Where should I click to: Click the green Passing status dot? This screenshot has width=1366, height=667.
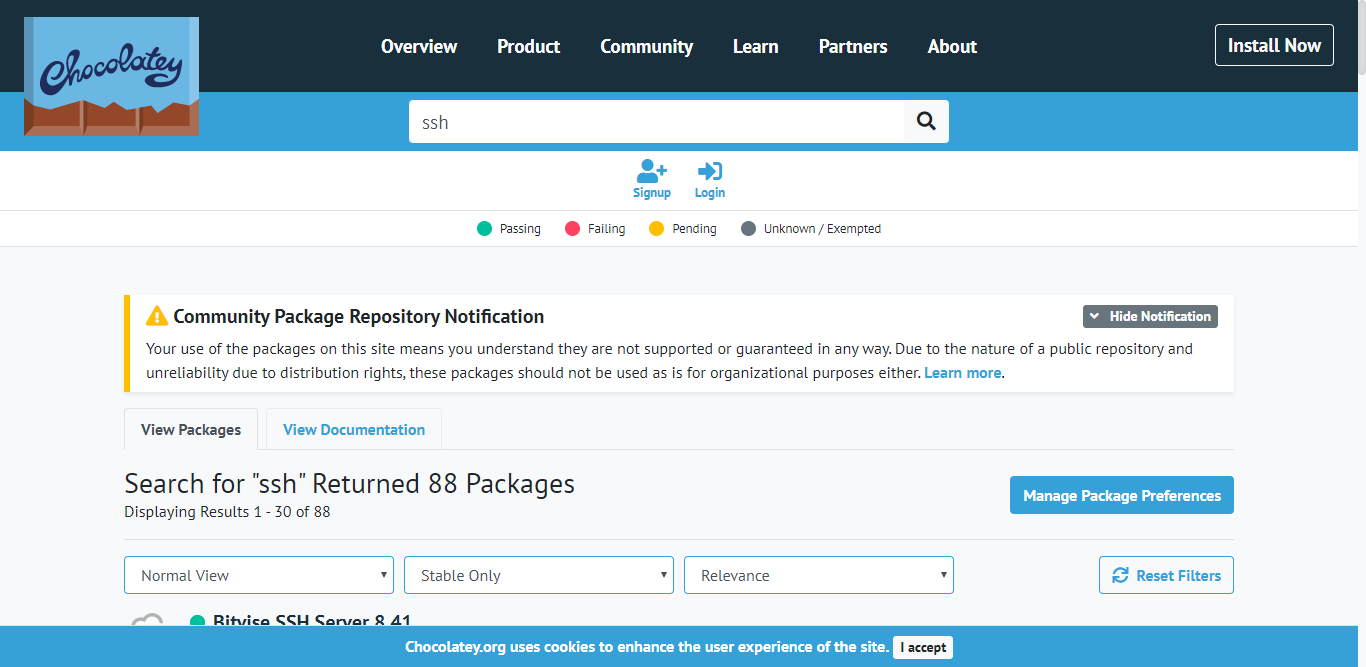tap(485, 229)
